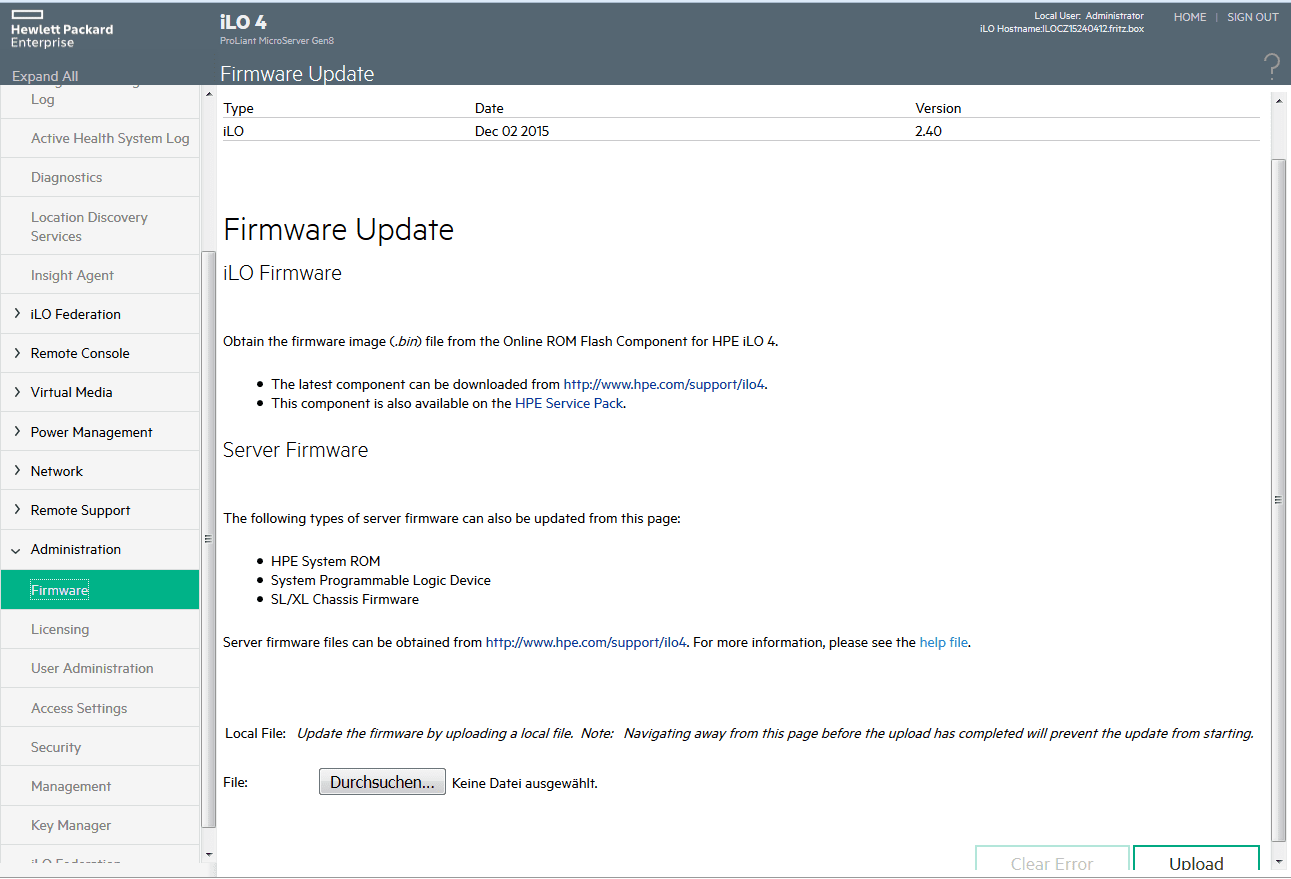Click the Date column header

(x=489, y=108)
